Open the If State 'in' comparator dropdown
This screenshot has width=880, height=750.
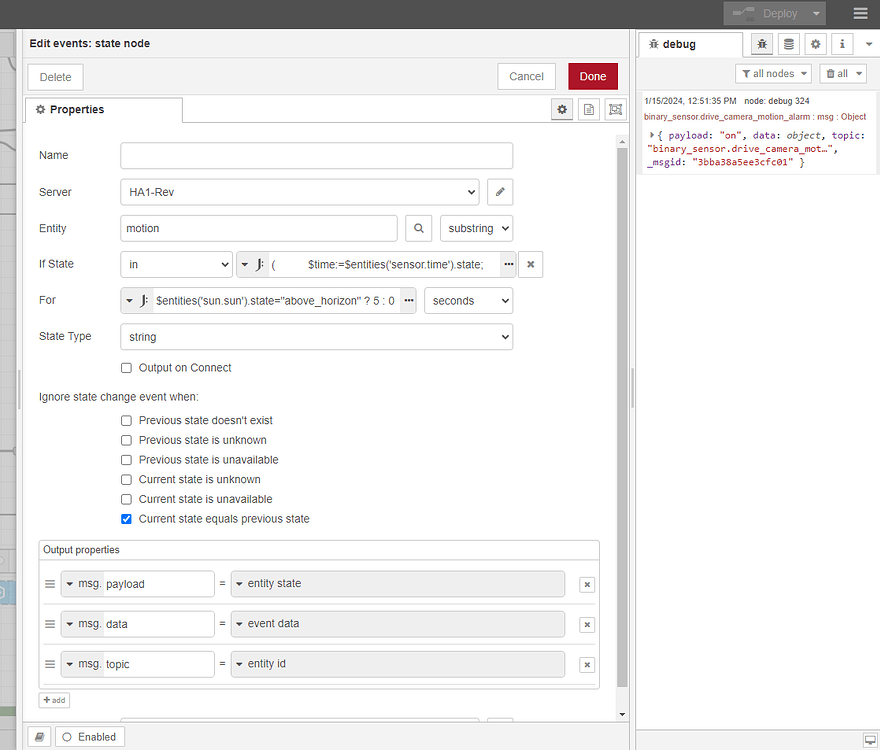(x=177, y=264)
